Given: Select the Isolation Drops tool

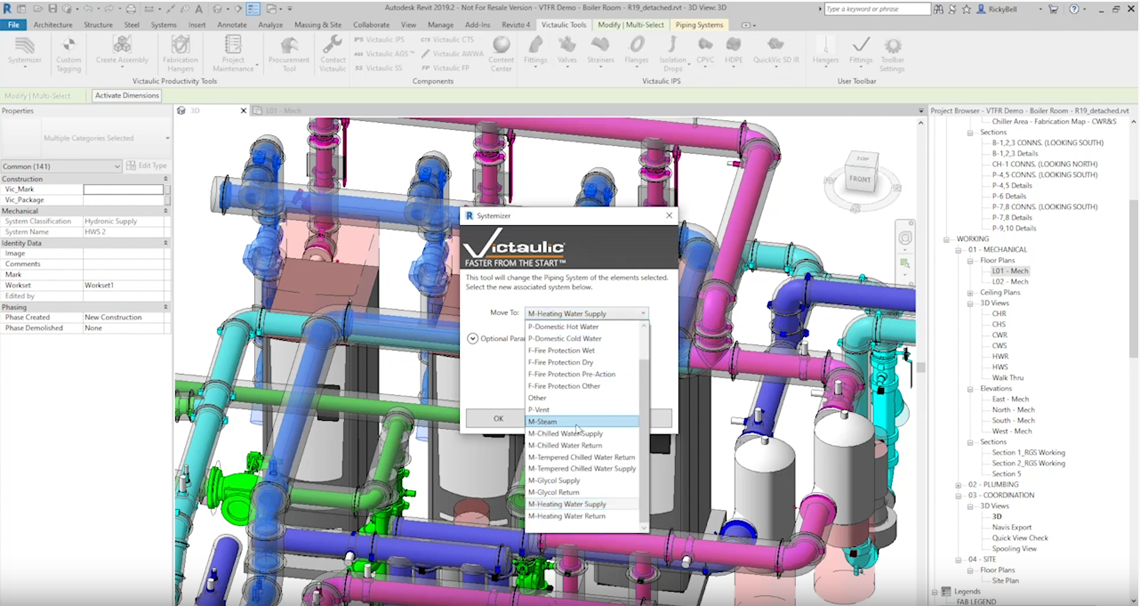Looking at the screenshot, I should (673, 52).
